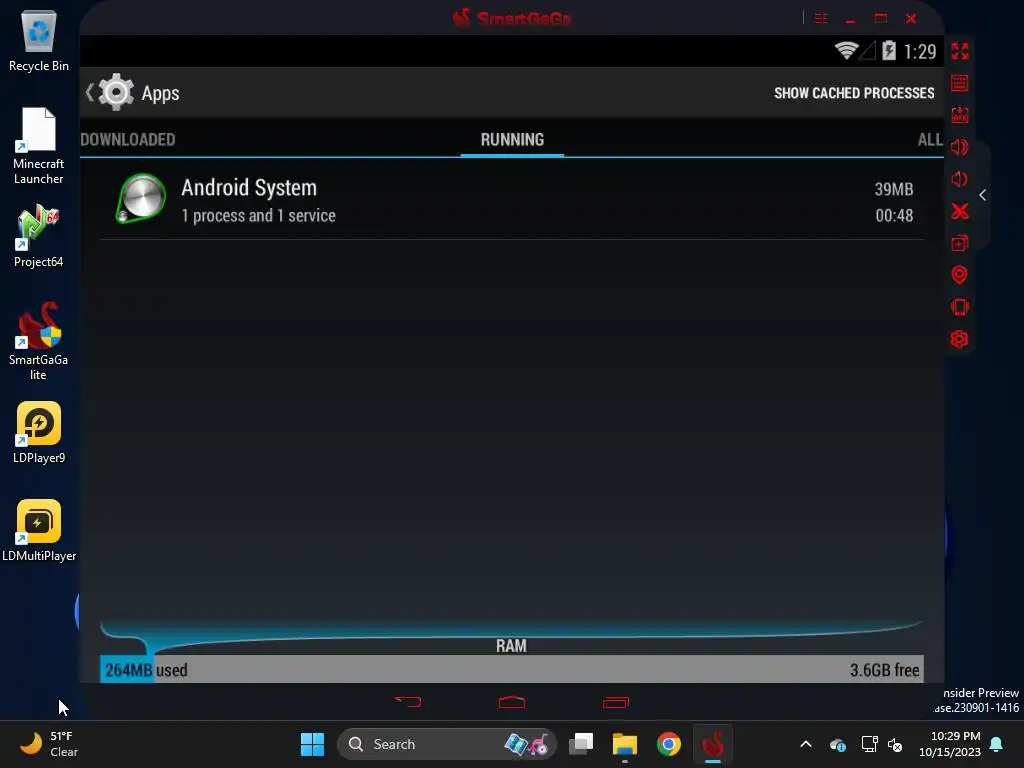Launch Project64 desktop shortcut
The height and width of the screenshot is (768, 1024).
(39, 236)
